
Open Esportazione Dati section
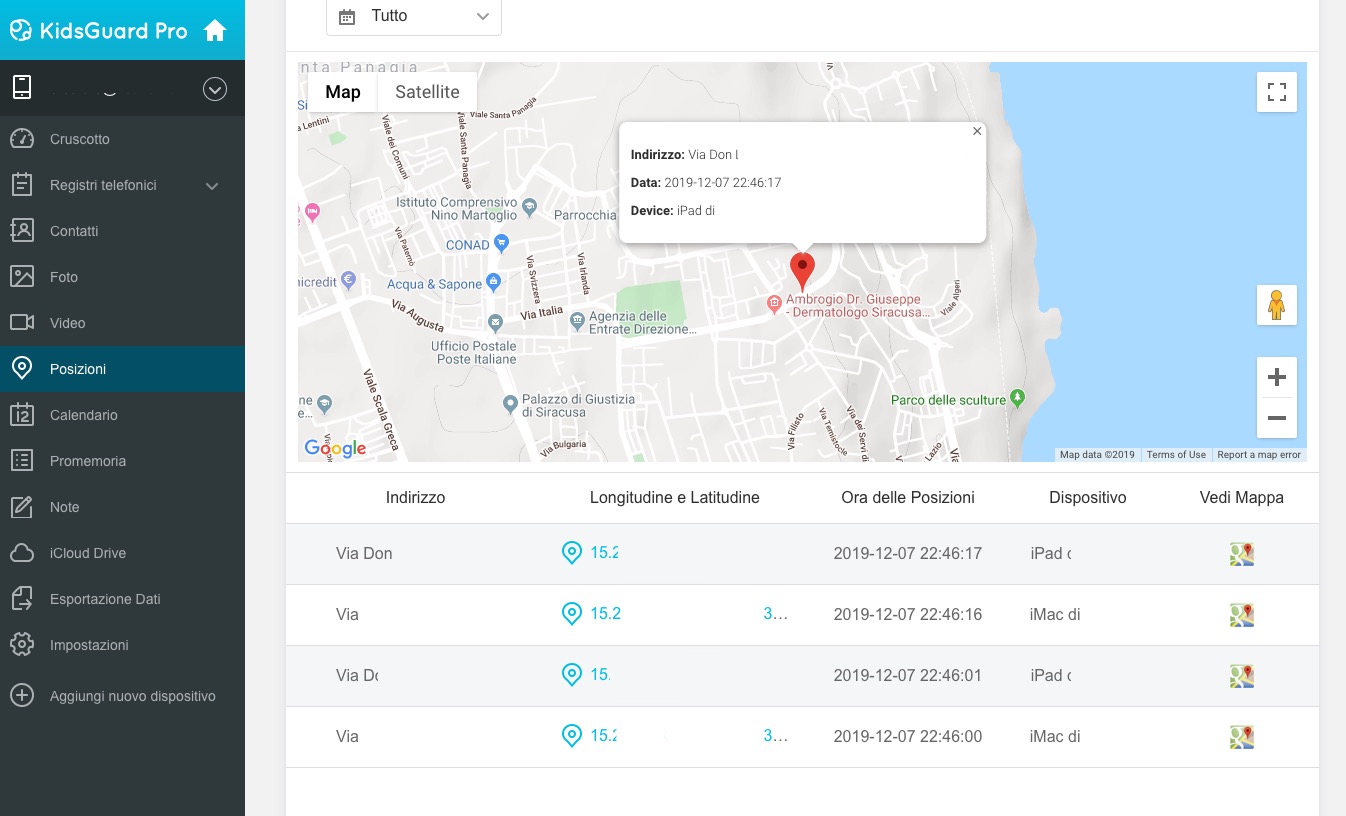point(105,599)
